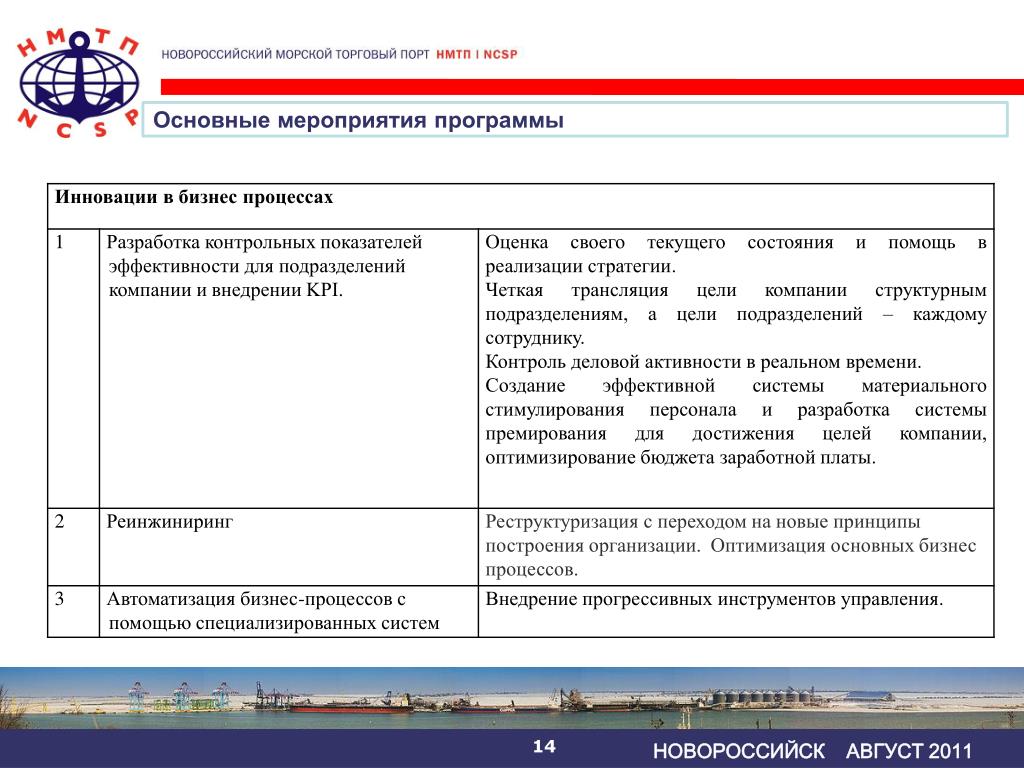The height and width of the screenshot is (768, 1024).
Task: Click the NMTP NCSP anchor globe logo
Action: (78, 83)
